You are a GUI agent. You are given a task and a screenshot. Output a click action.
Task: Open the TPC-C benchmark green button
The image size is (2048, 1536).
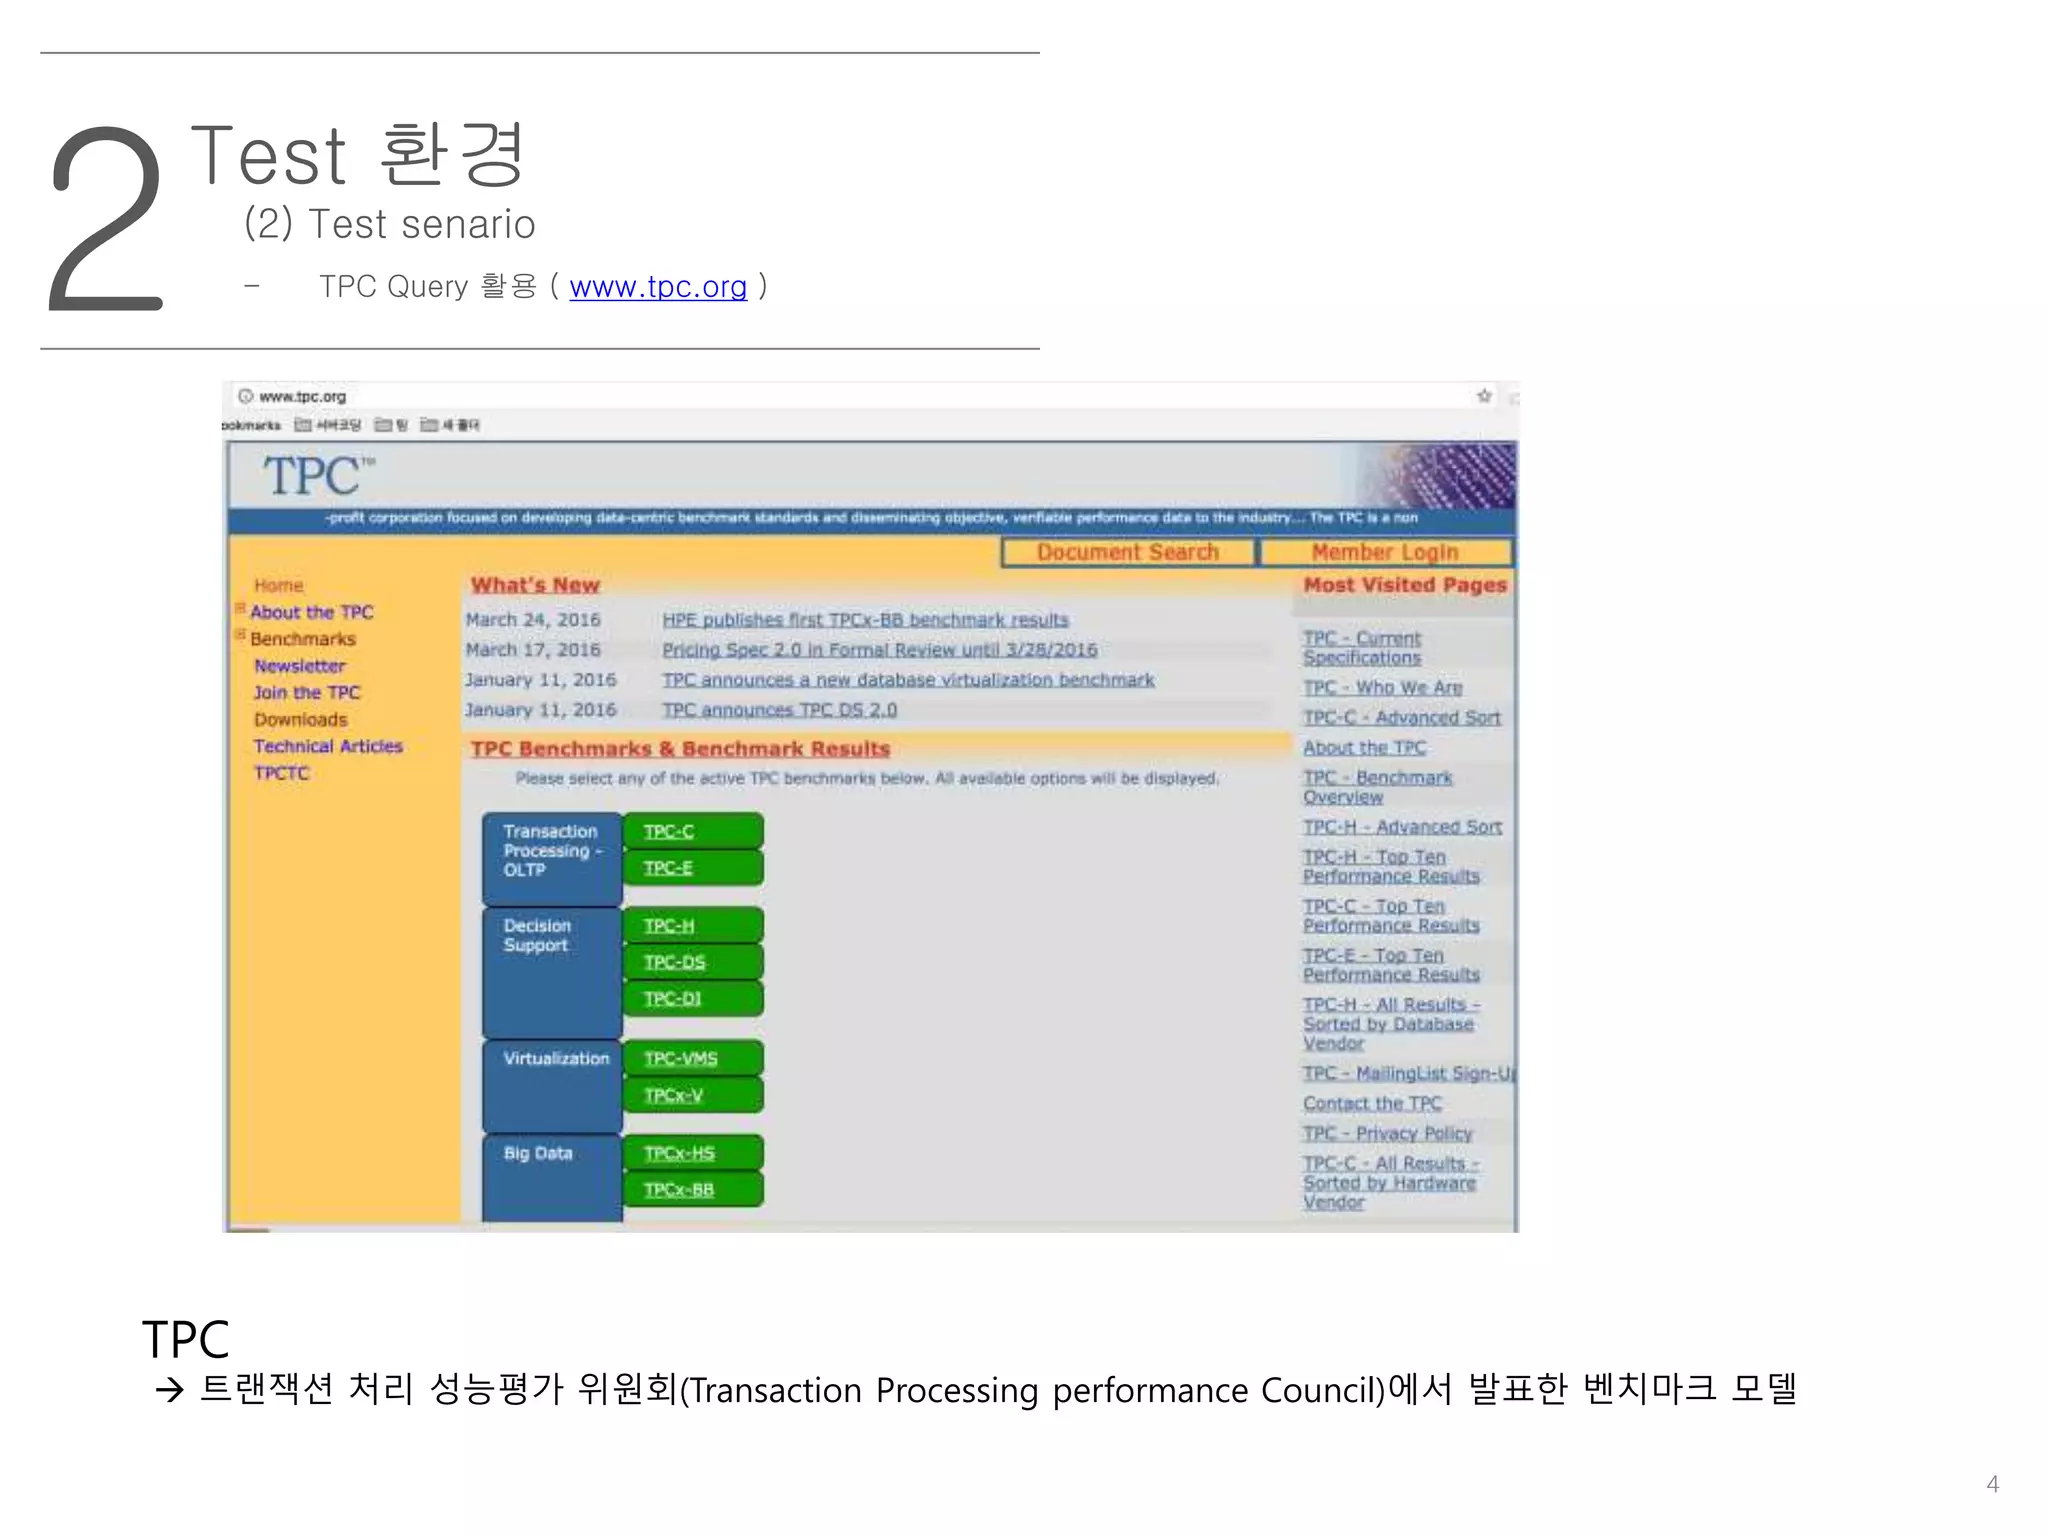click(693, 831)
